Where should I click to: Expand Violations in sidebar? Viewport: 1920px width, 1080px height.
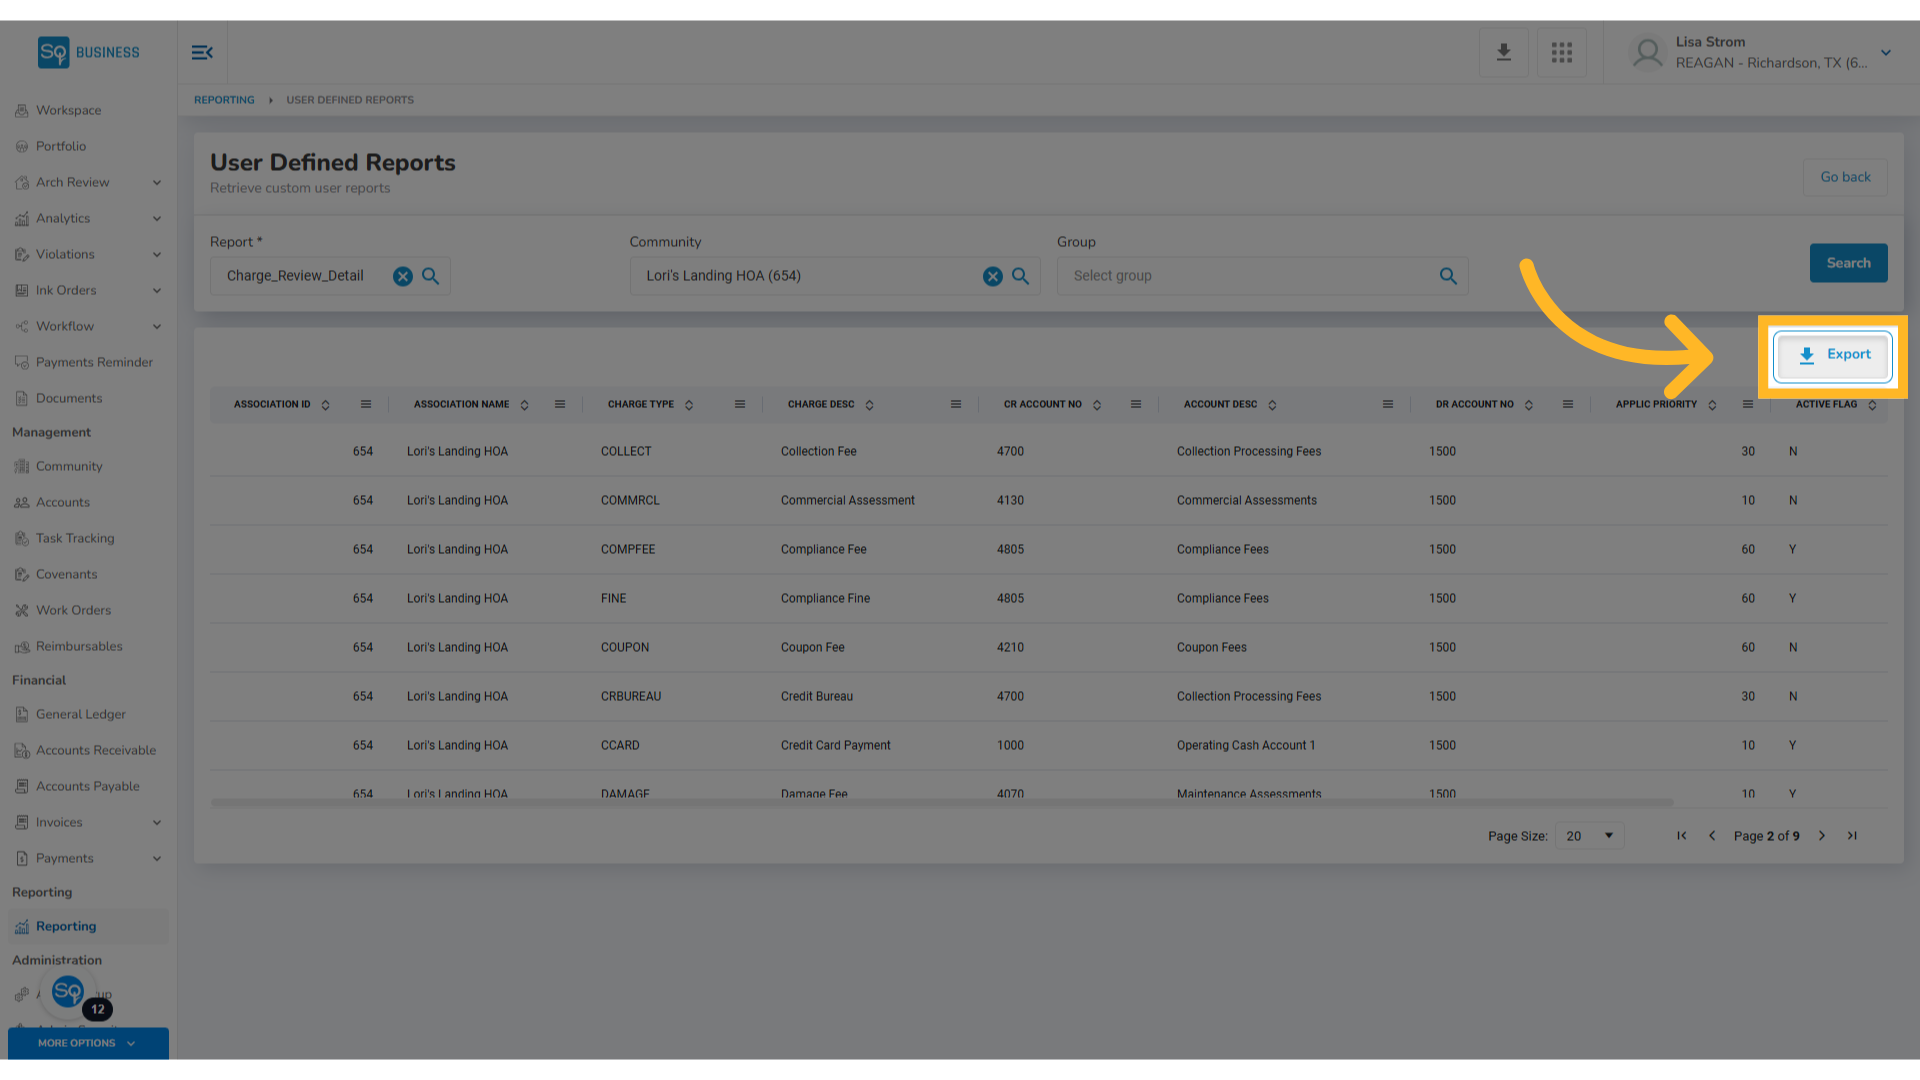[x=157, y=255]
